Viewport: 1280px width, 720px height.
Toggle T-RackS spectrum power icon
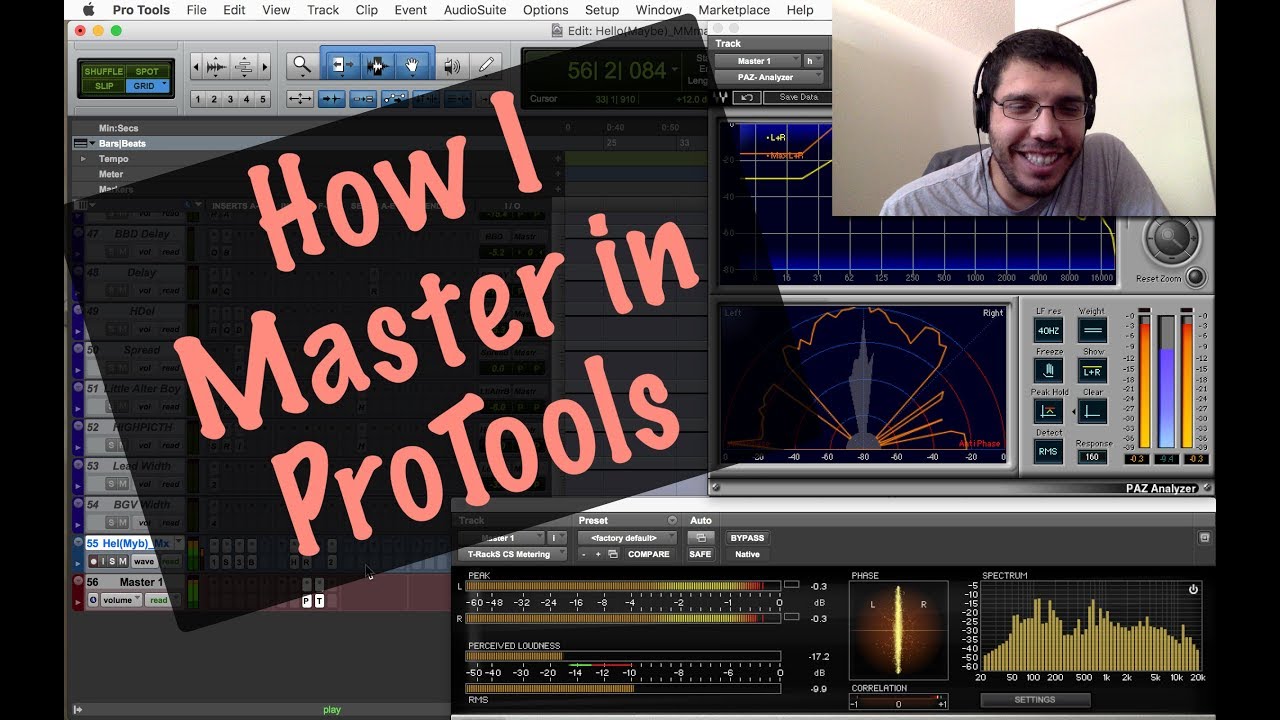1193,589
